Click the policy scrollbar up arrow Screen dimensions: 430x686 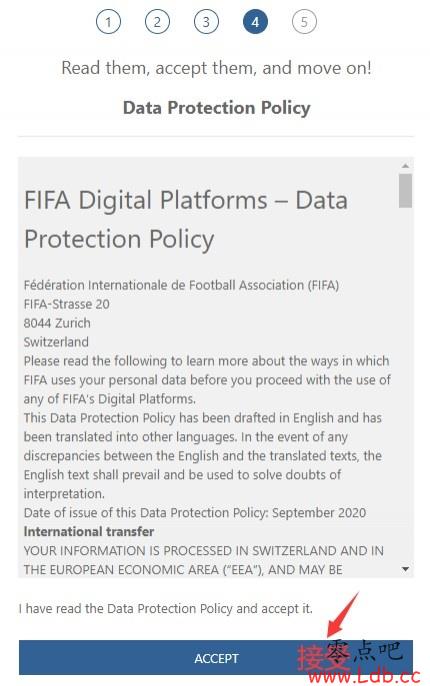406,166
